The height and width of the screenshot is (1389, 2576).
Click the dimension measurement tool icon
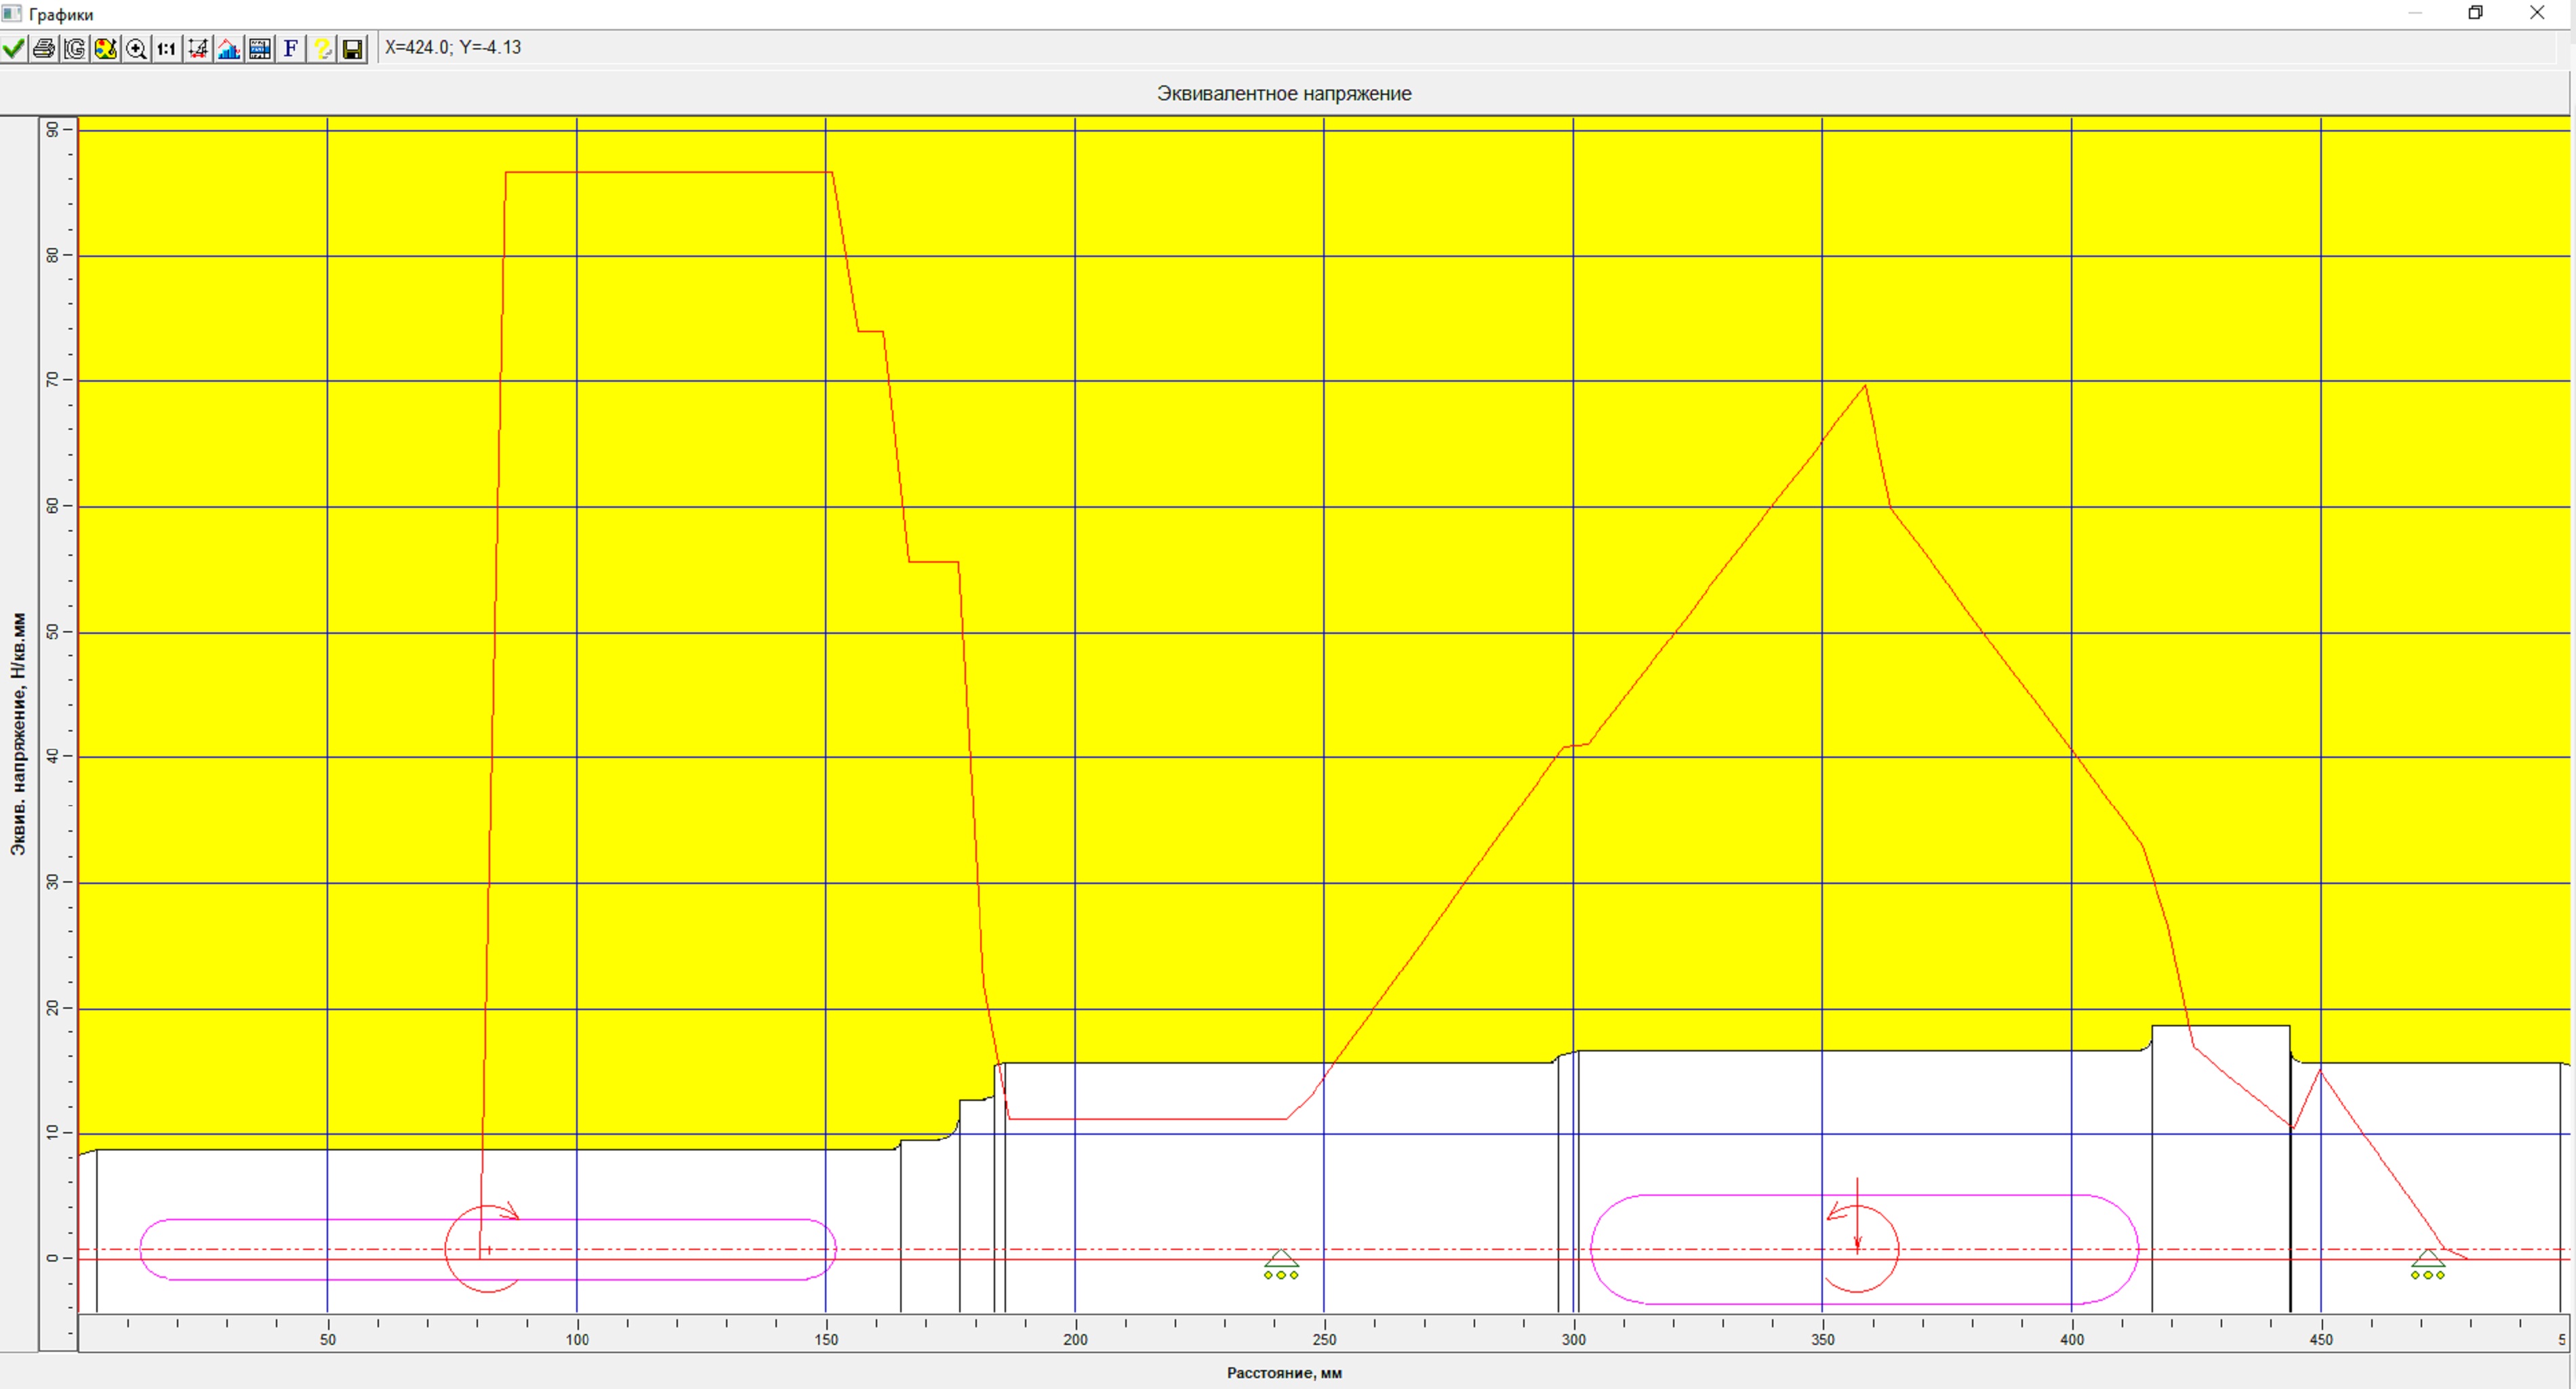point(198,48)
